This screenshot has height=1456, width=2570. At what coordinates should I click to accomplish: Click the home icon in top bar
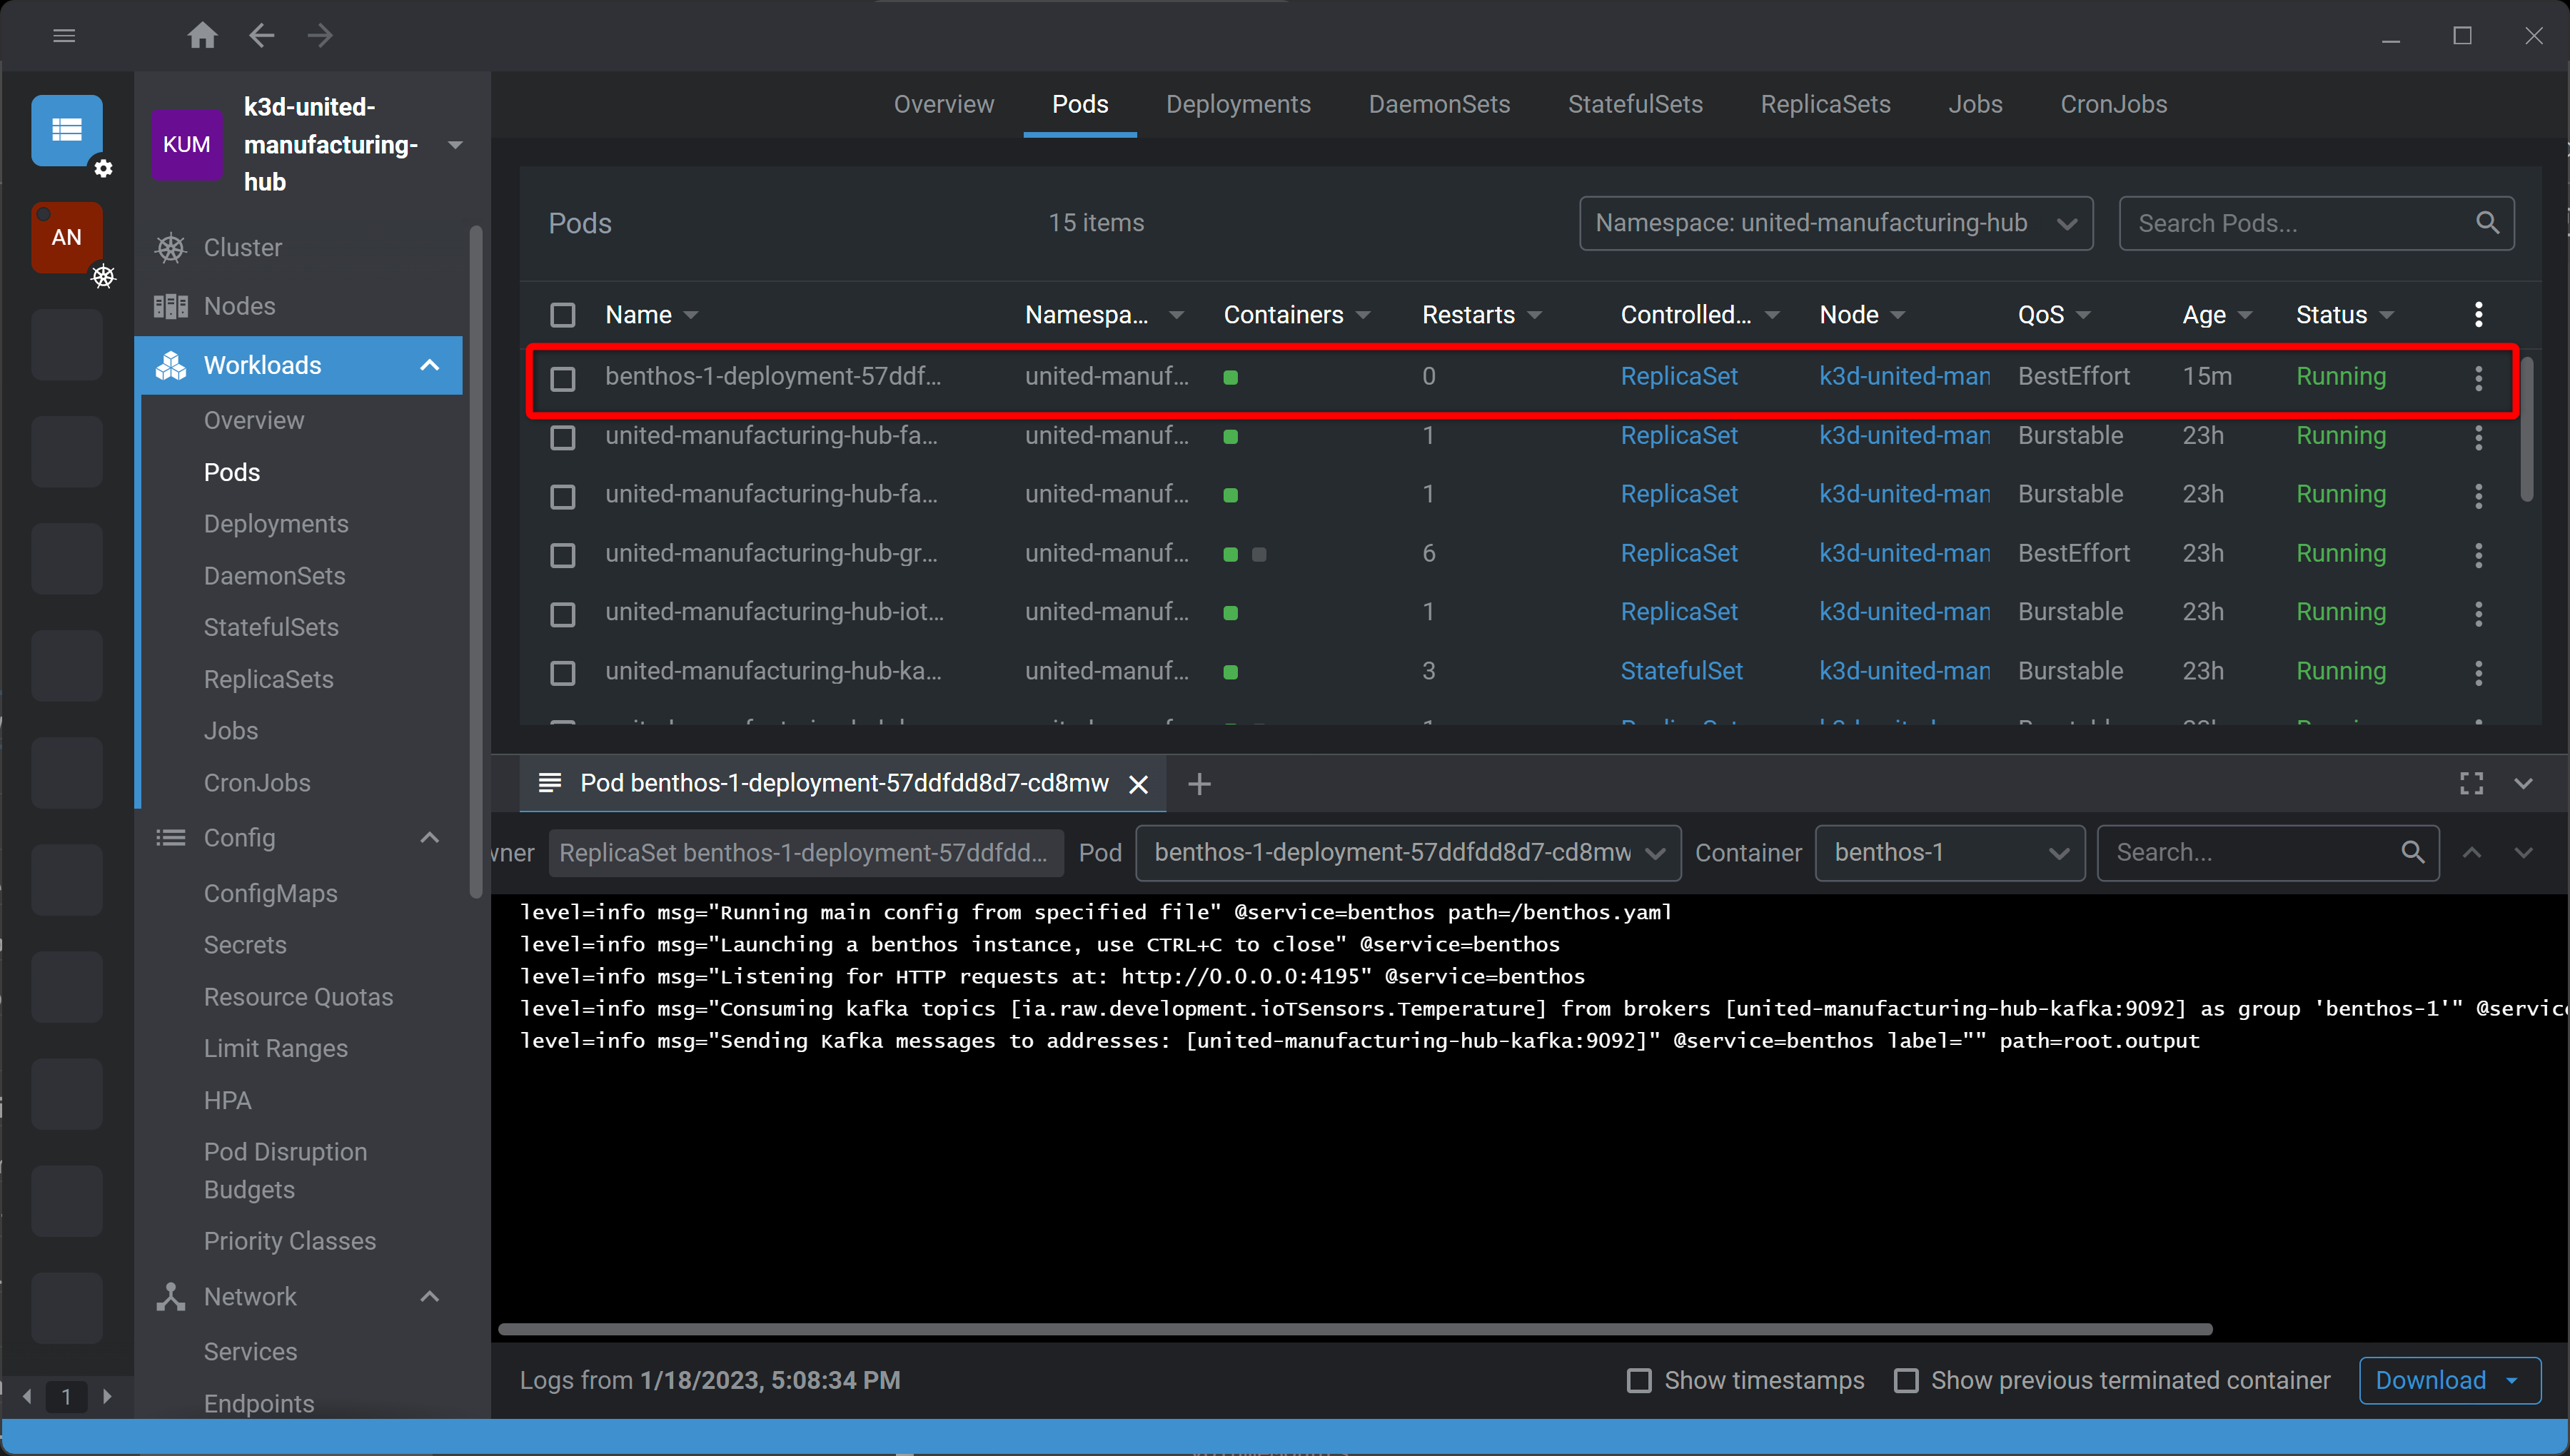(x=202, y=36)
